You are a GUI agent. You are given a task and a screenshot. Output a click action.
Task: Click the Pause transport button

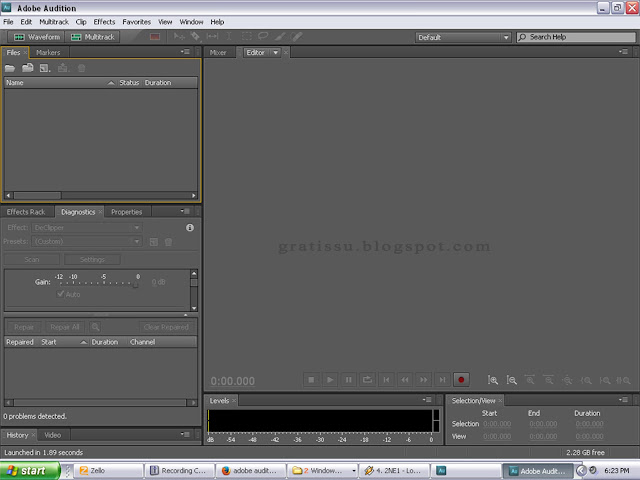click(x=349, y=380)
